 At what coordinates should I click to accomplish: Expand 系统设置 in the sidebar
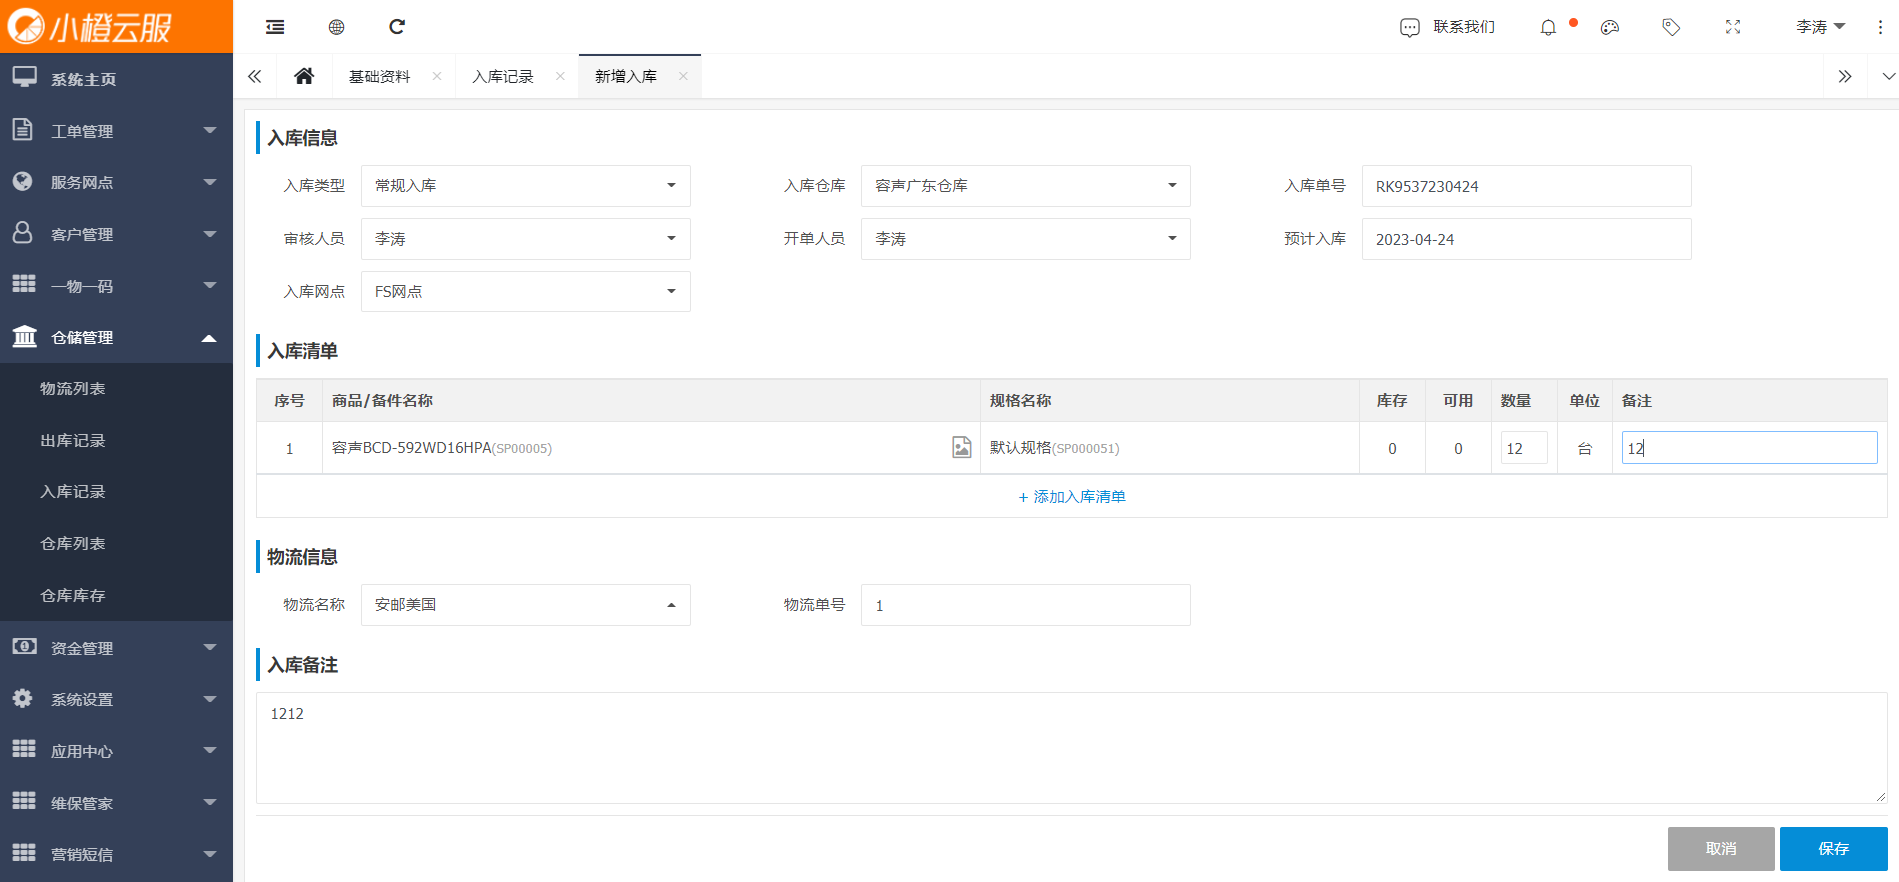[116, 699]
